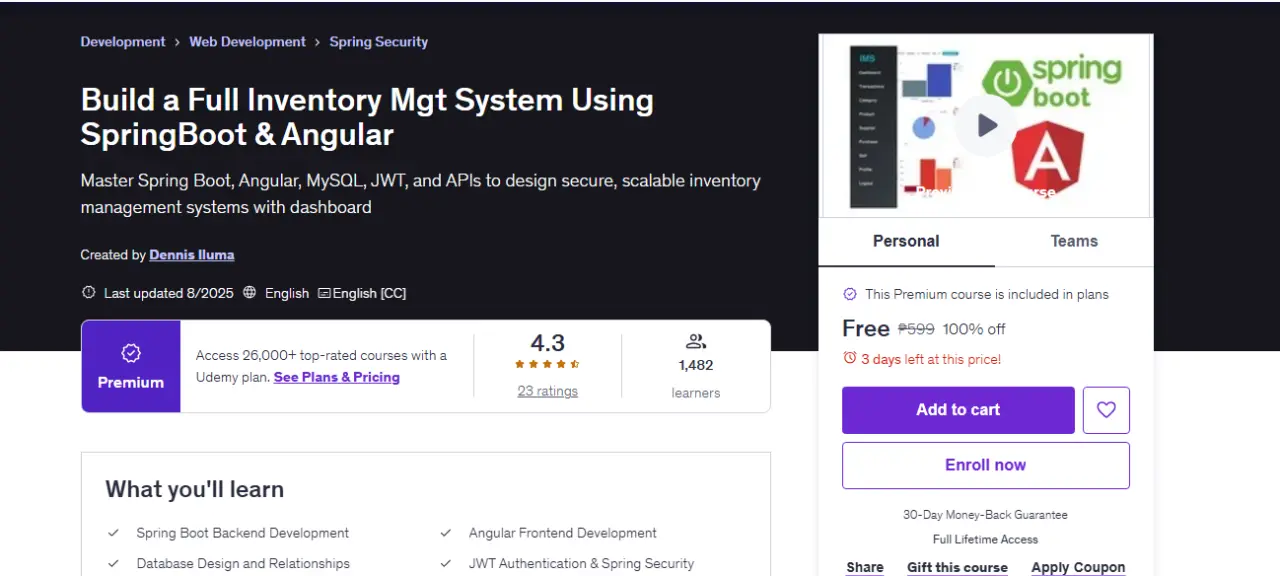Click the What you'll learn heading
This screenshot has width=1280, height=576.
tap(195, 489)
